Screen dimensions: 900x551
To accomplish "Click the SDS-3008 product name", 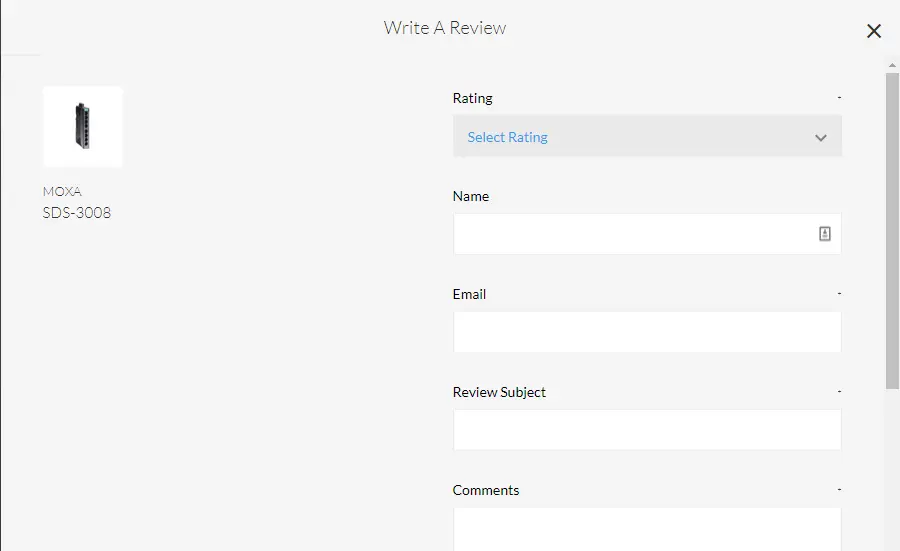I will point(77,212).
